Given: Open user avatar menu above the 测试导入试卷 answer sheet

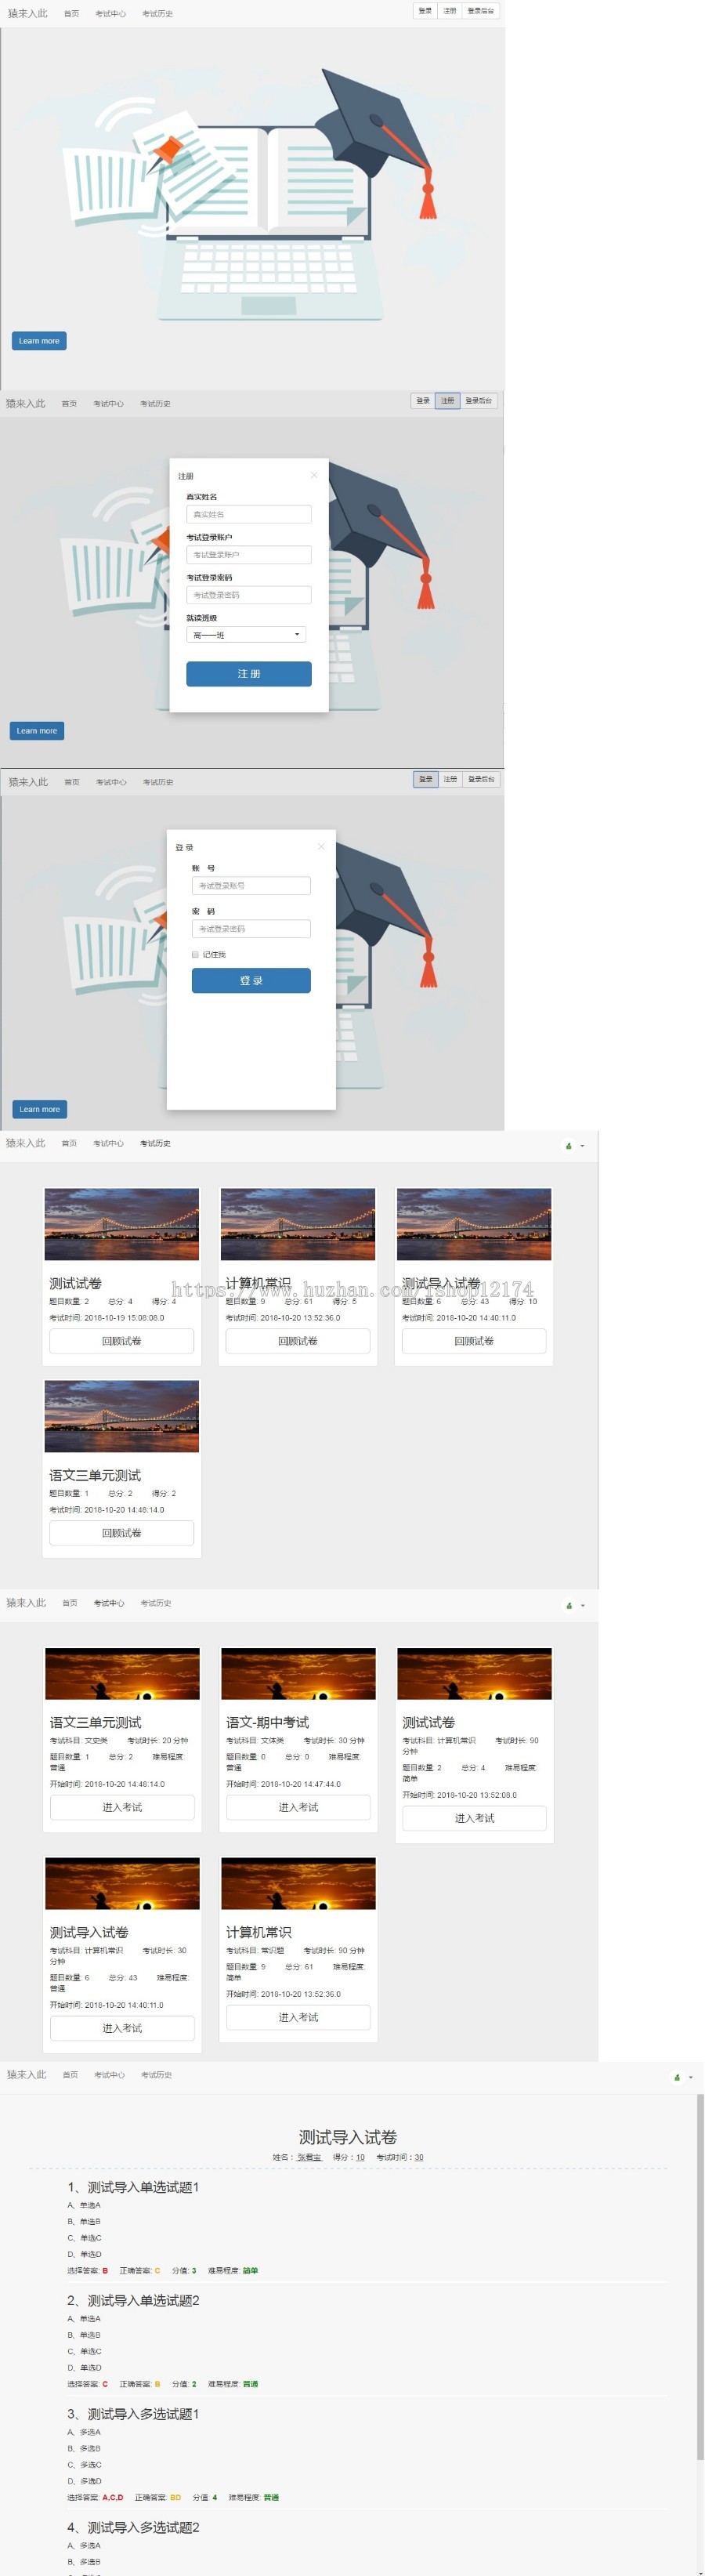Looking at the screenshot, I should point(683,2077).
